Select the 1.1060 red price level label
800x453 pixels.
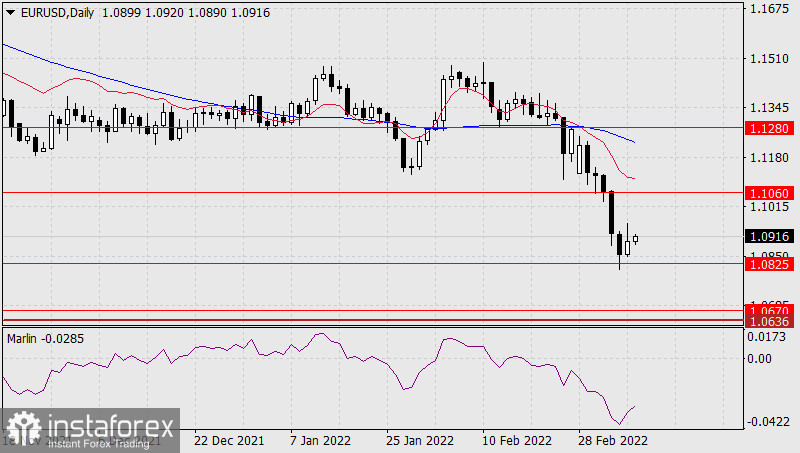(x=769, y=193)
